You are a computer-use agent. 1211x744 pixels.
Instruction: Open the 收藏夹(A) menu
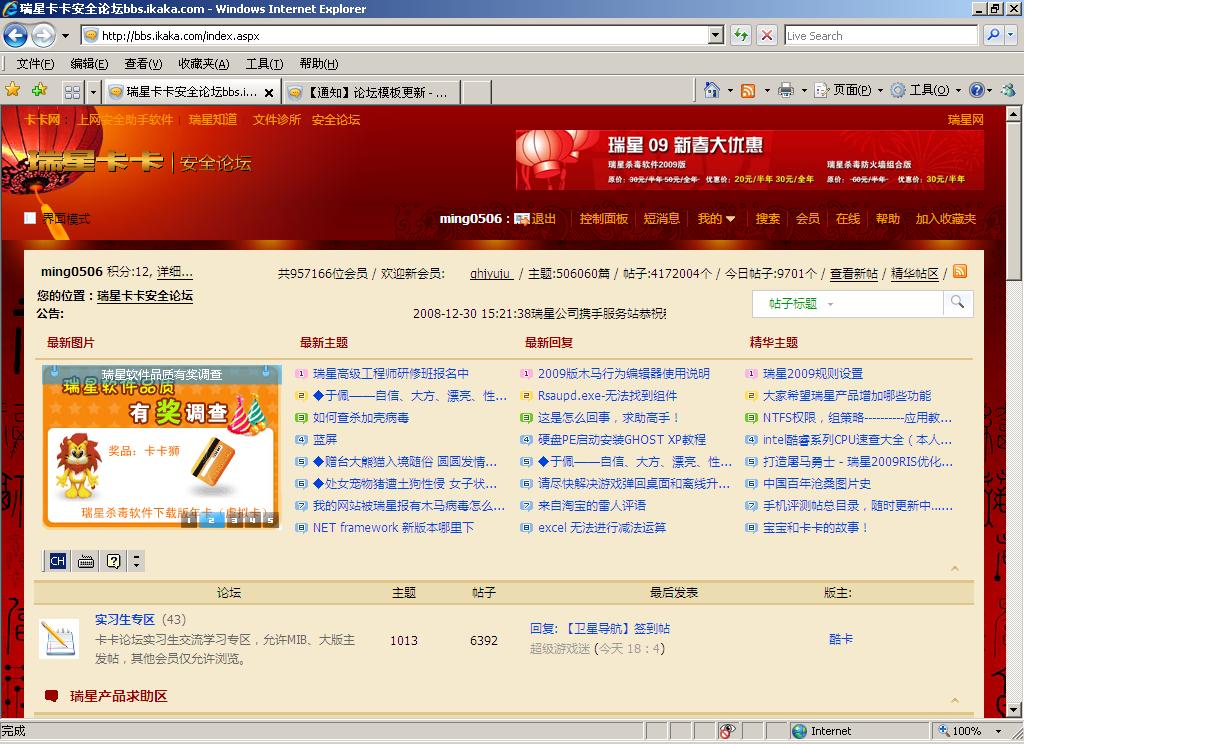pyautogui.click(x=204, y=64)
